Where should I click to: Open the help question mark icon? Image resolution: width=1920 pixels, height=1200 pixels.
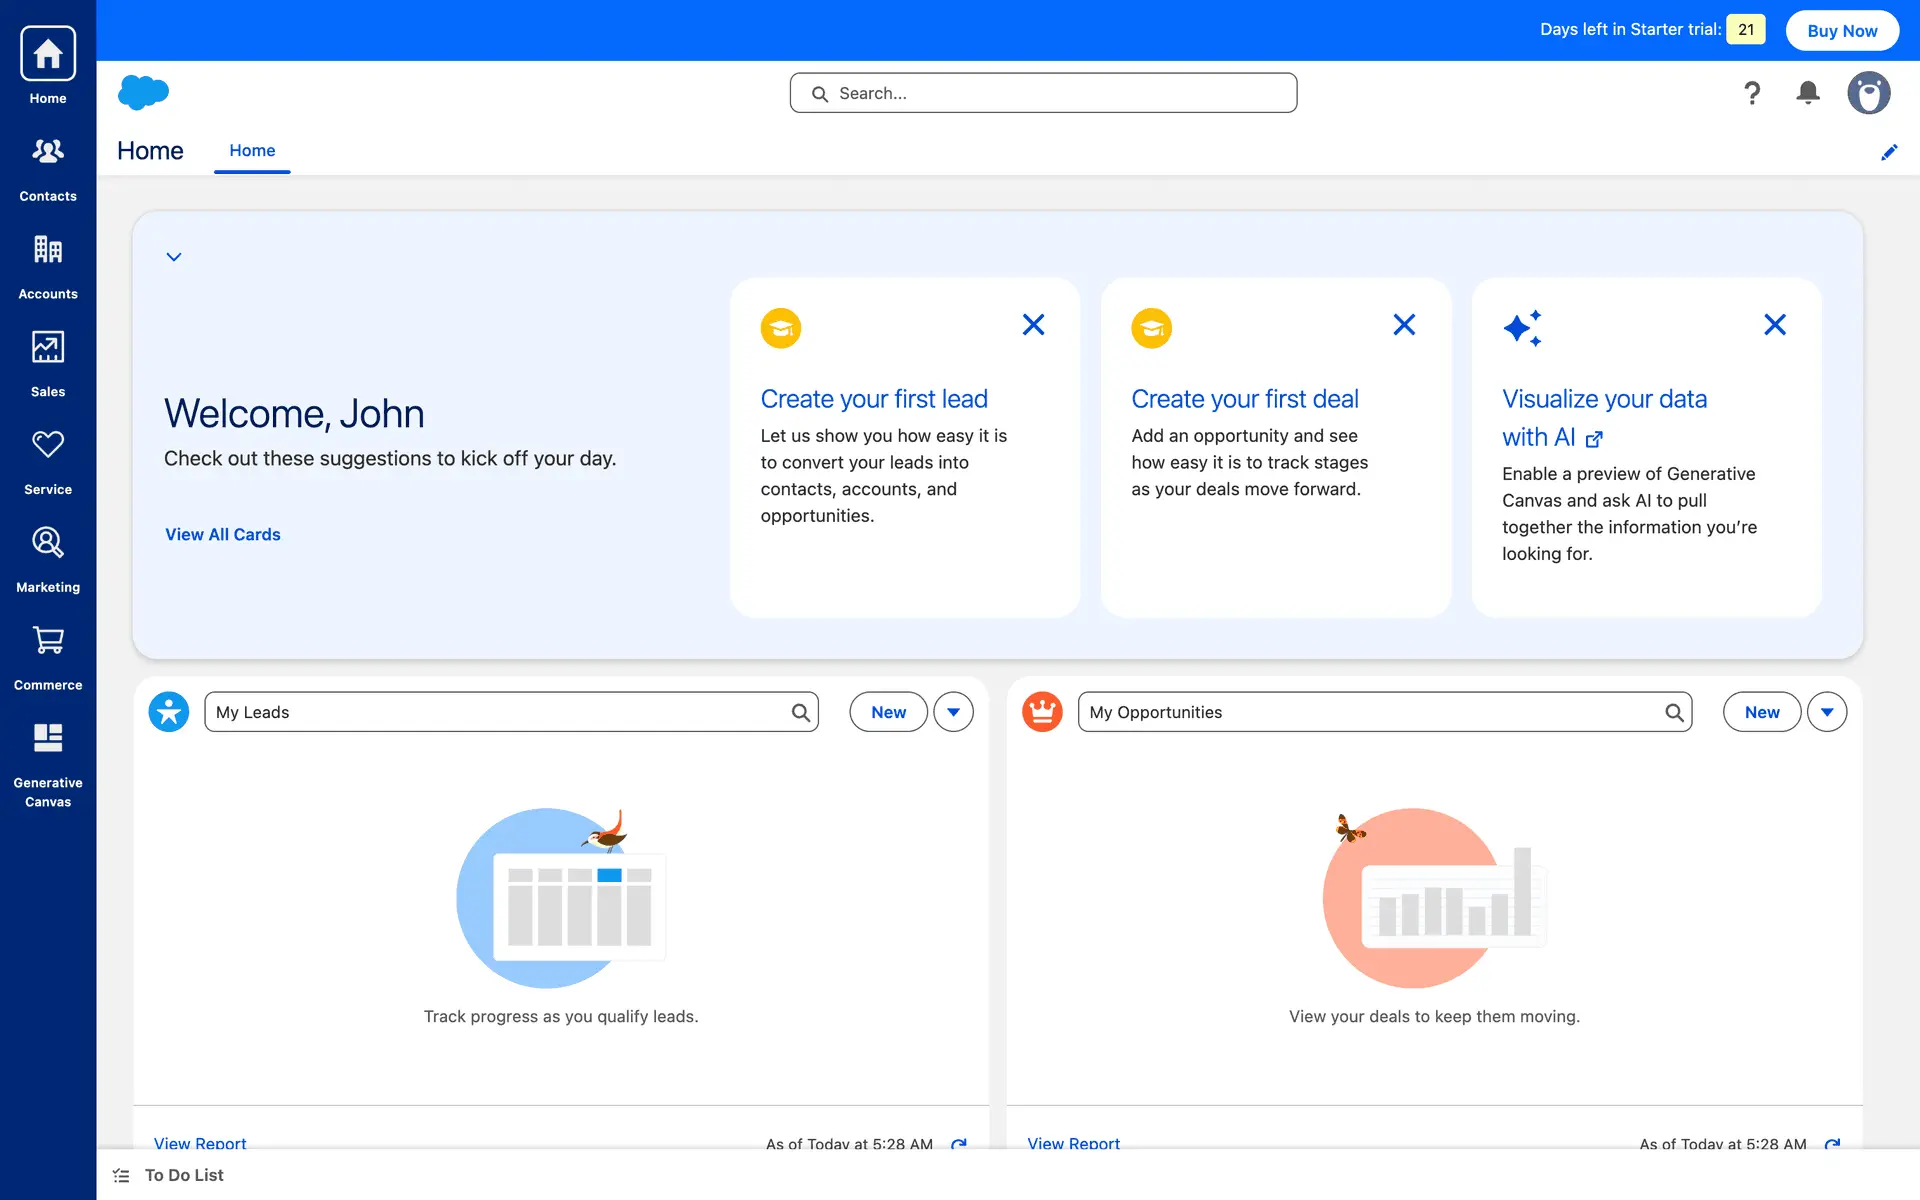point(1751,93)
